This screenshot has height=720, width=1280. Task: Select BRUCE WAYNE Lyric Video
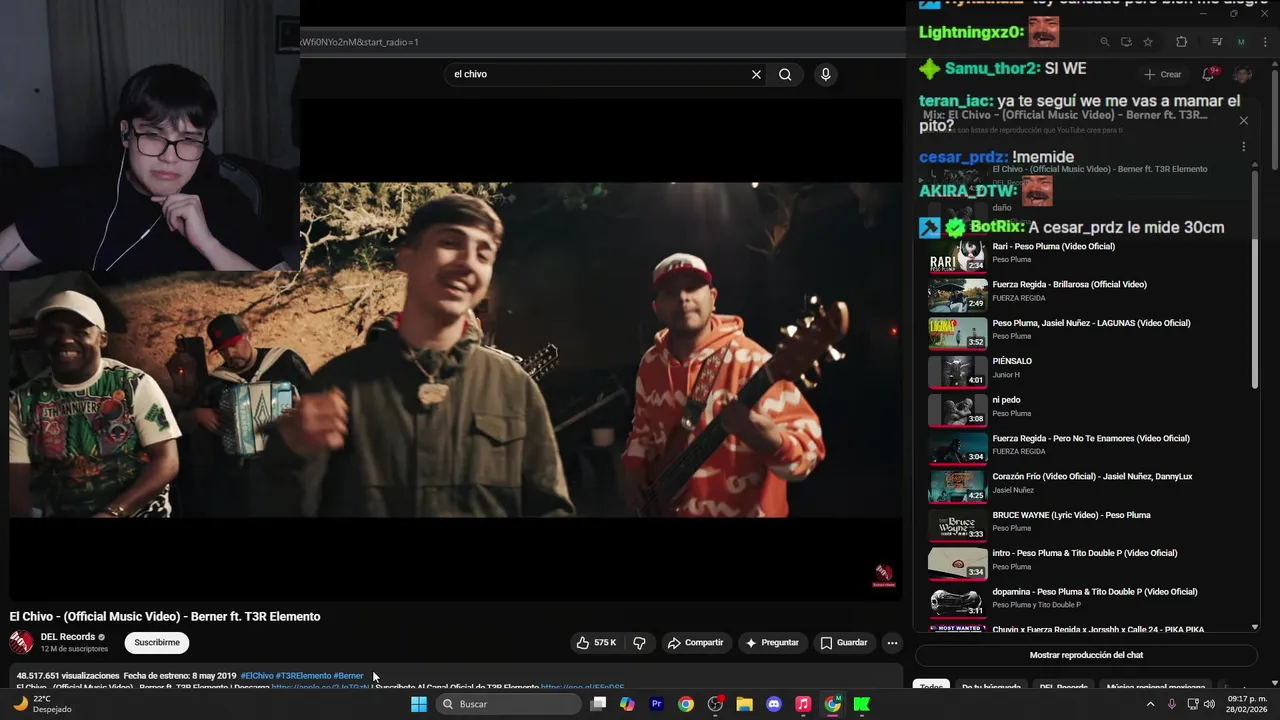(x=1085, y=525)
